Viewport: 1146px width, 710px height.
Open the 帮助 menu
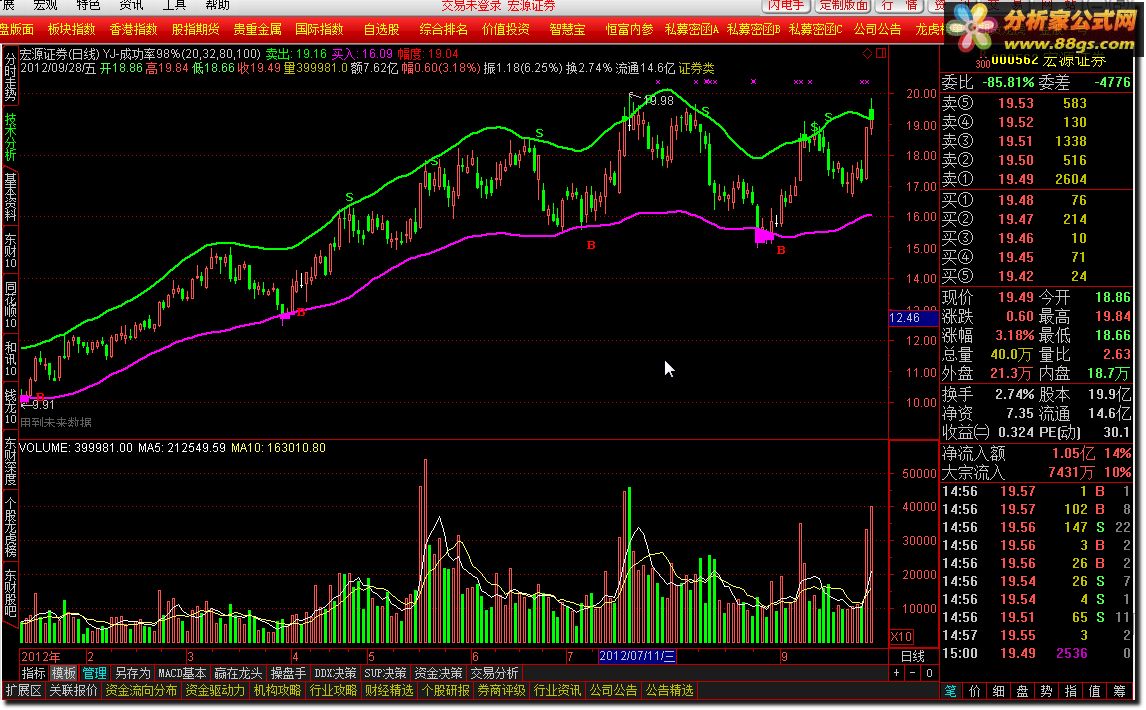[x=217, y=5]
